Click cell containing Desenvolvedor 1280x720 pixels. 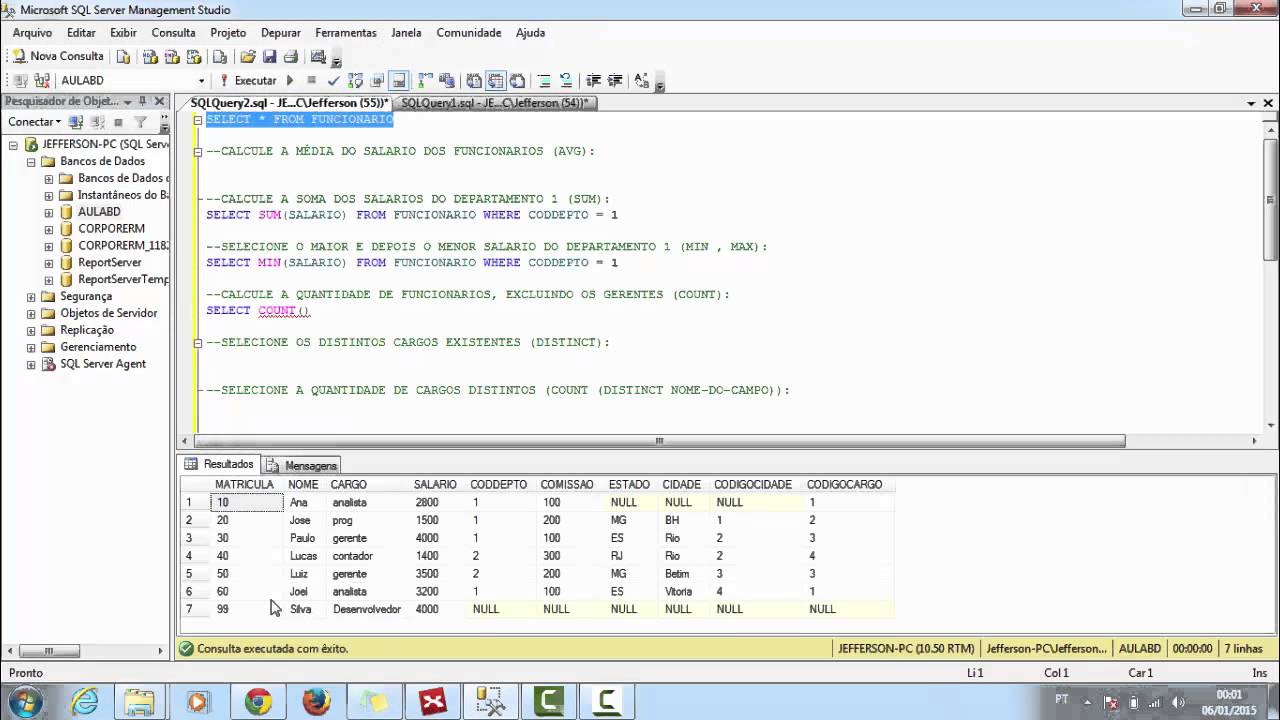click(x=367, y=609)
